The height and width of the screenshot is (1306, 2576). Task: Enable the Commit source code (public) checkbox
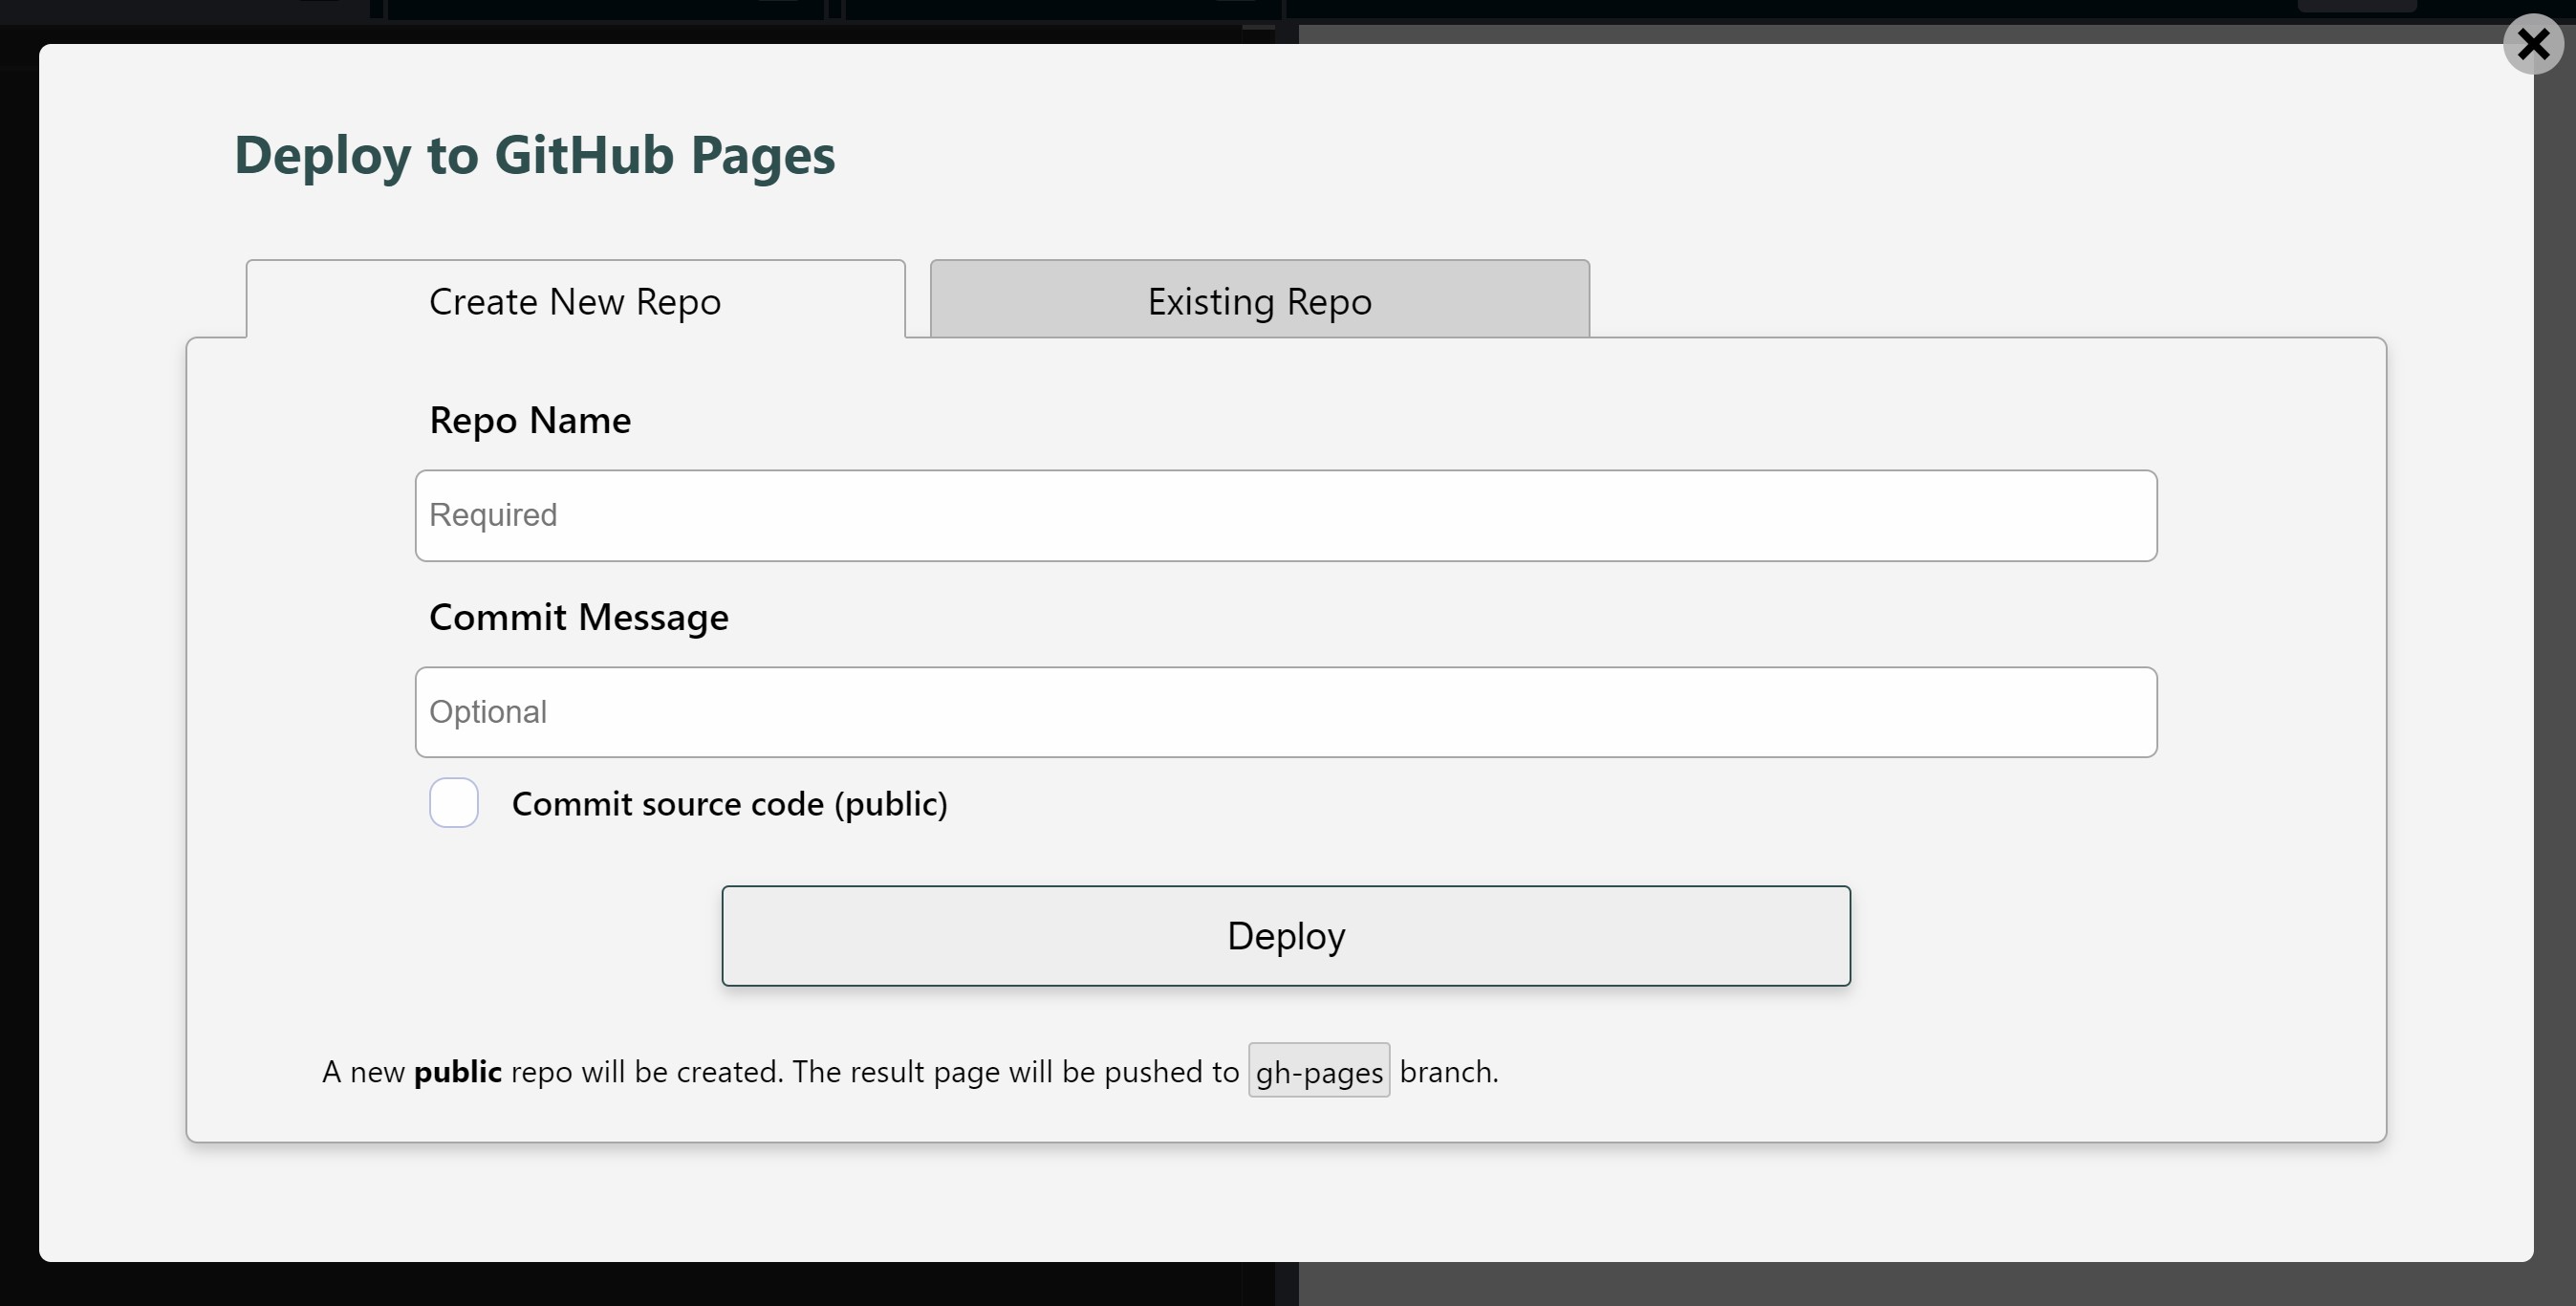(453, 803)
